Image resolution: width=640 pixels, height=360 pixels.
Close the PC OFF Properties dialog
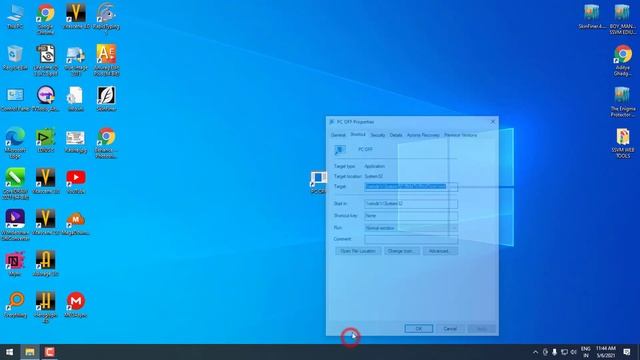(492, 122)
